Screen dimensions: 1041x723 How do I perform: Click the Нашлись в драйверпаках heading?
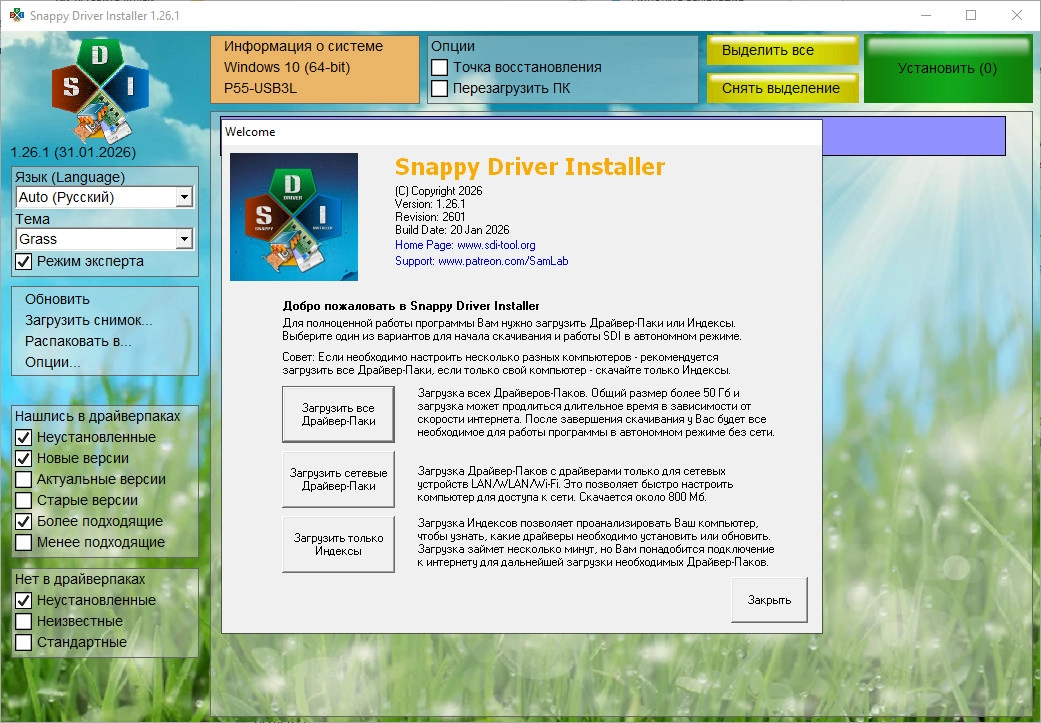pos(98,416)
